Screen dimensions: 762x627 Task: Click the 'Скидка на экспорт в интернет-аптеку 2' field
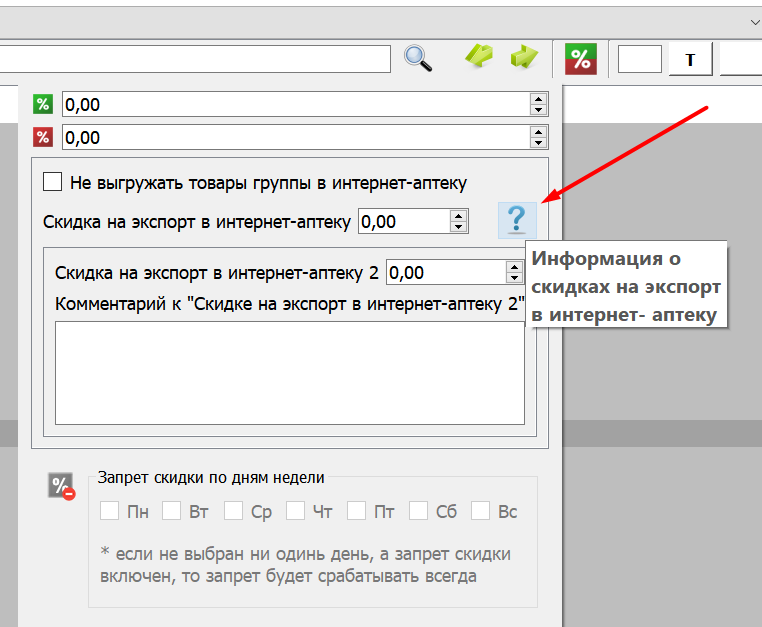click(446, 272)
